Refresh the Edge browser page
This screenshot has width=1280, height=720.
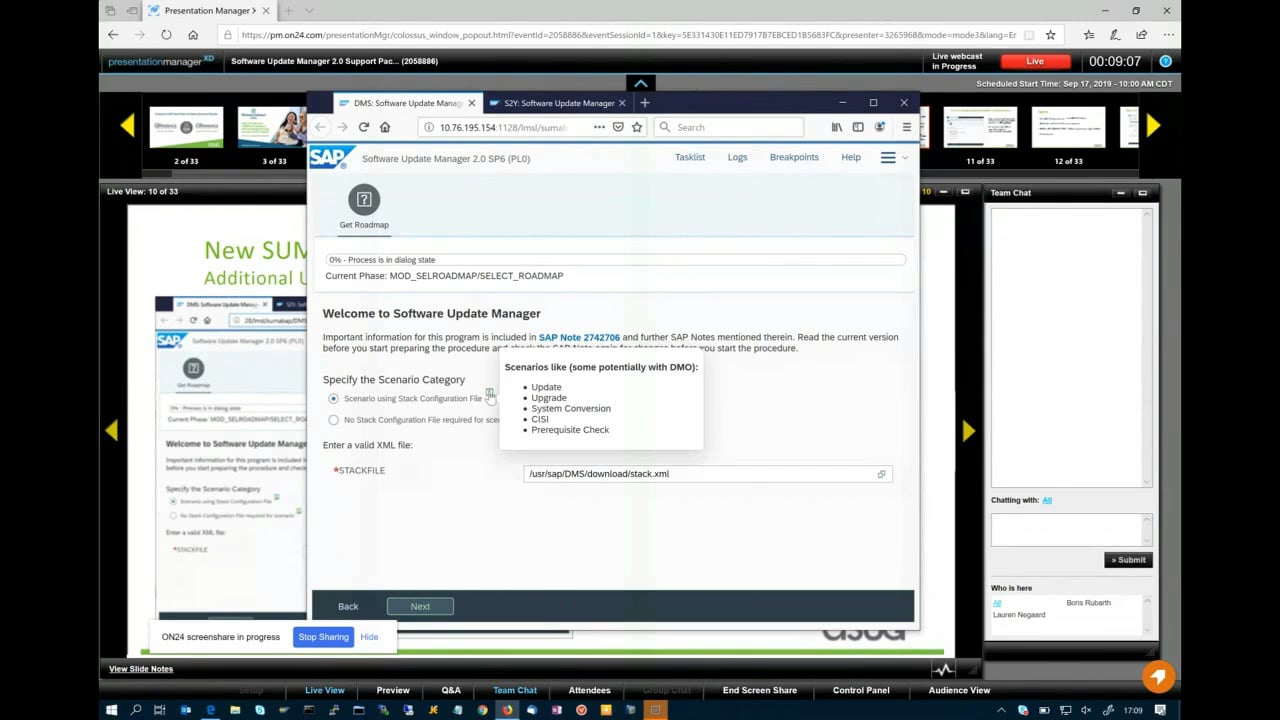166,34
